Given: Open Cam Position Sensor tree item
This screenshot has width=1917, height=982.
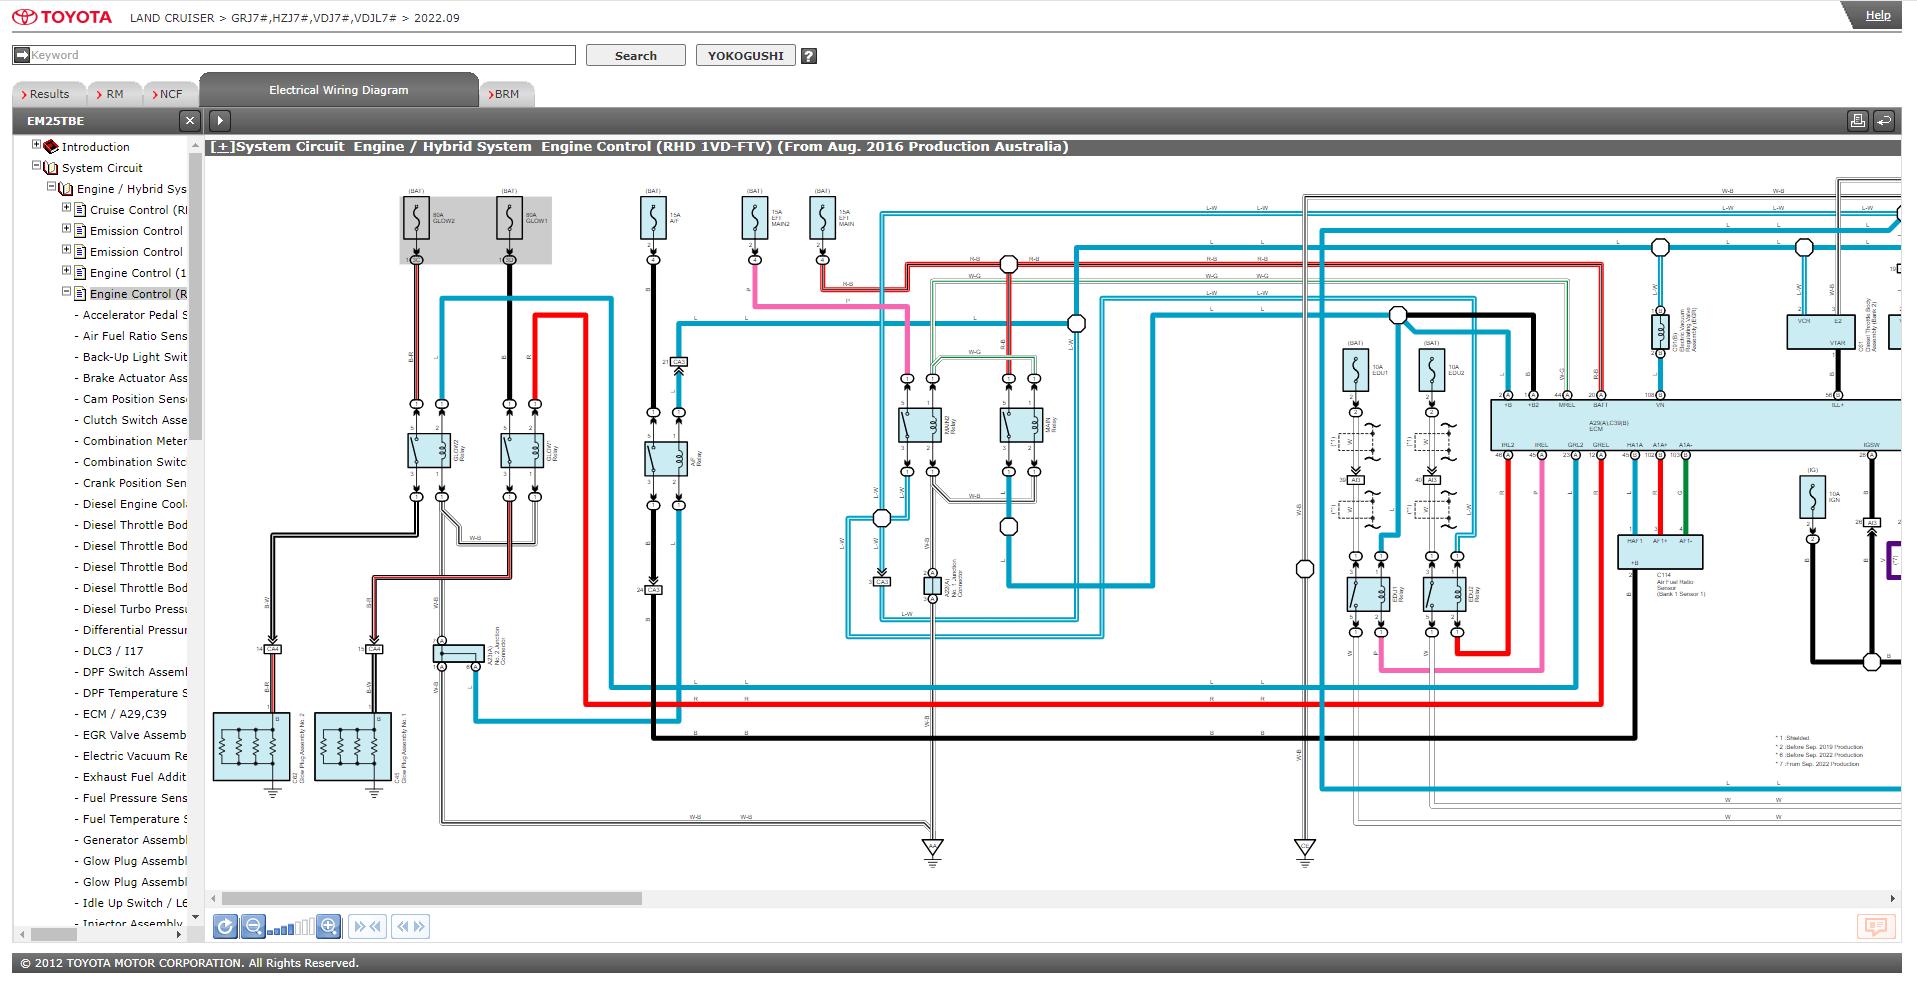Looking at the screenshot, I should coord(135,399).
